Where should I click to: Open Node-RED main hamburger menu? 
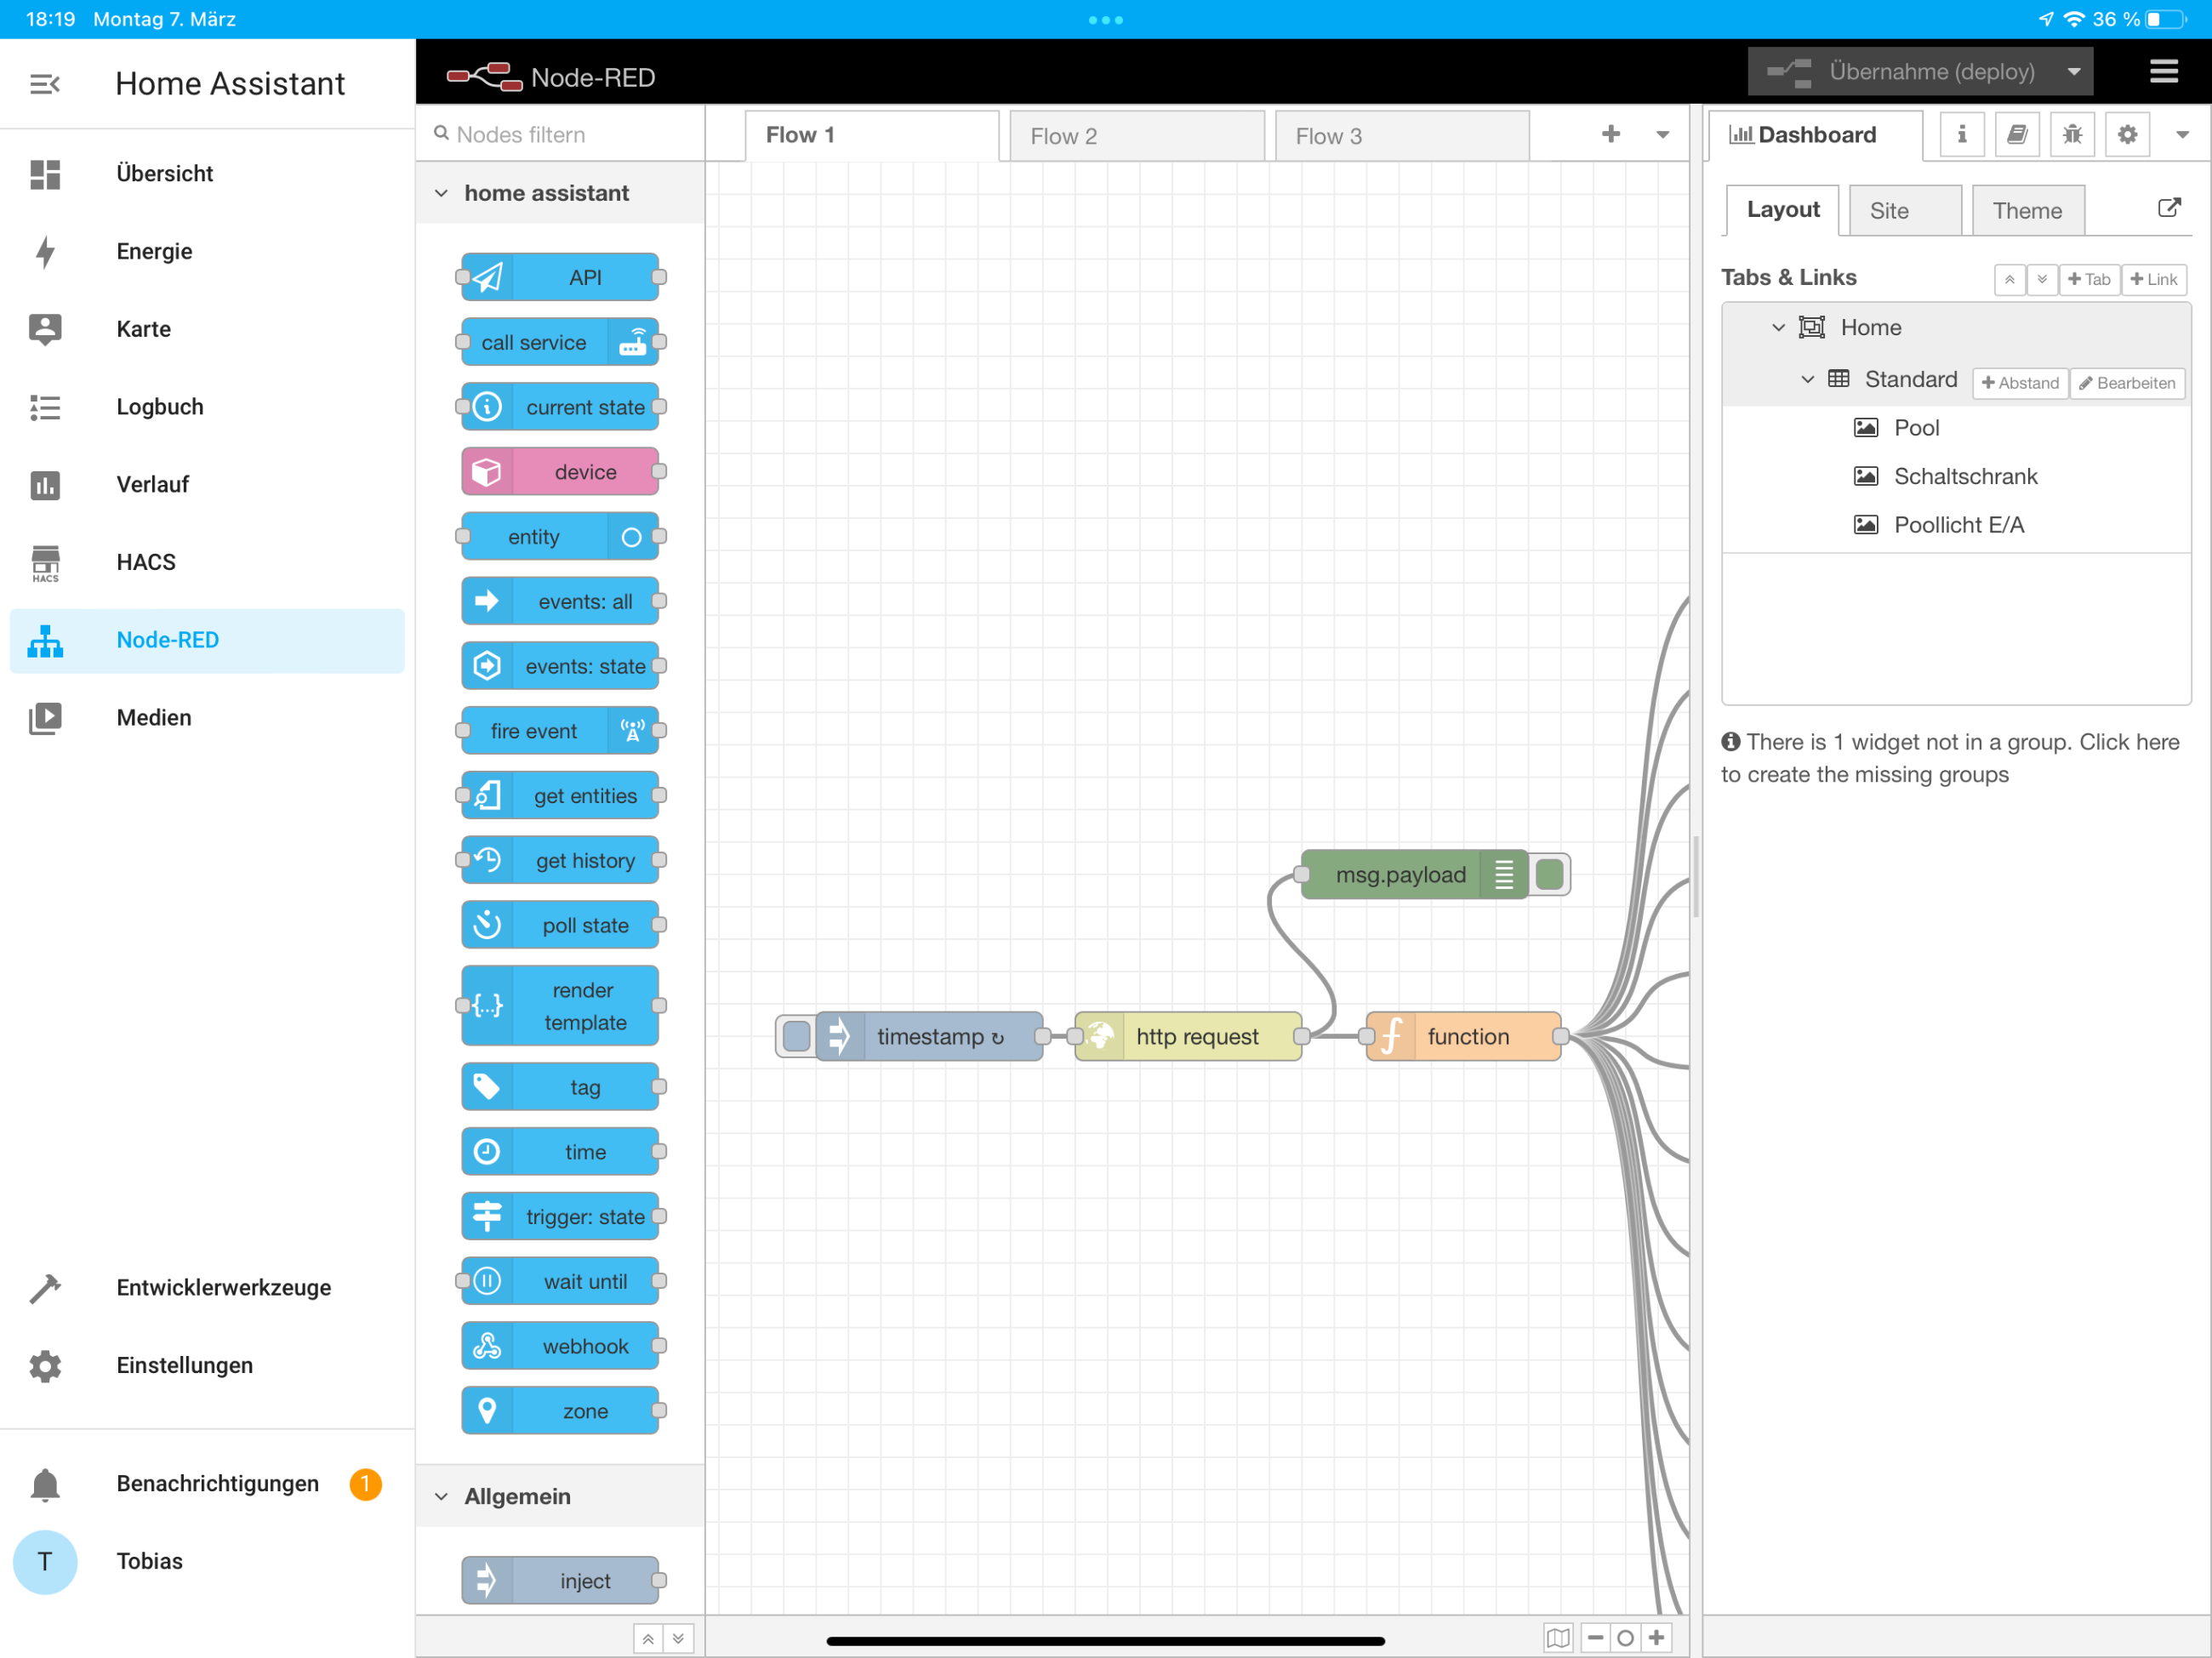(x=2164, y=72)
